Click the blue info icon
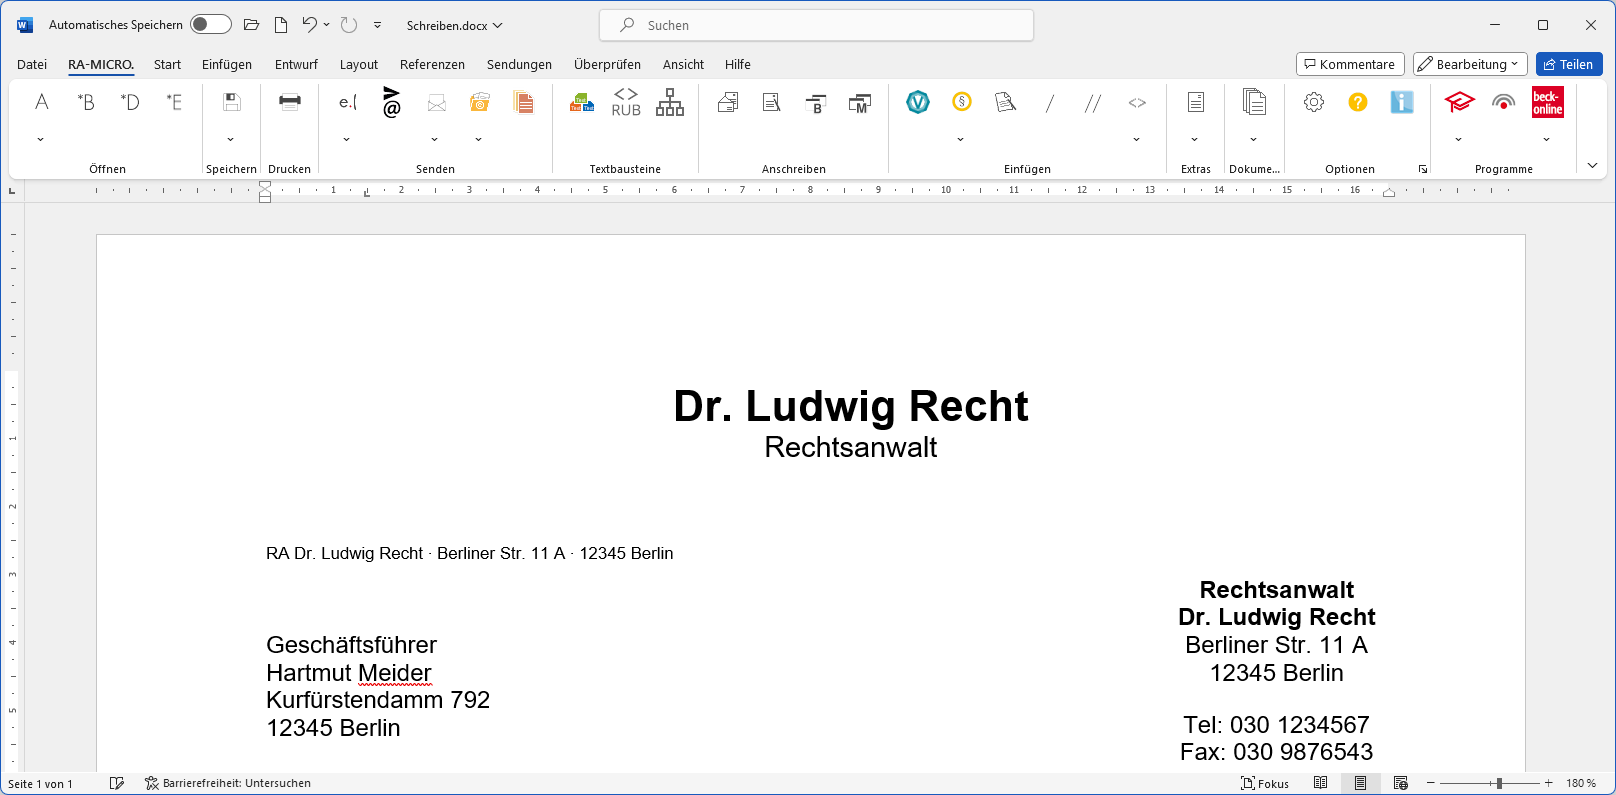Screen dimensions: 1616x795 [1402, 102]
